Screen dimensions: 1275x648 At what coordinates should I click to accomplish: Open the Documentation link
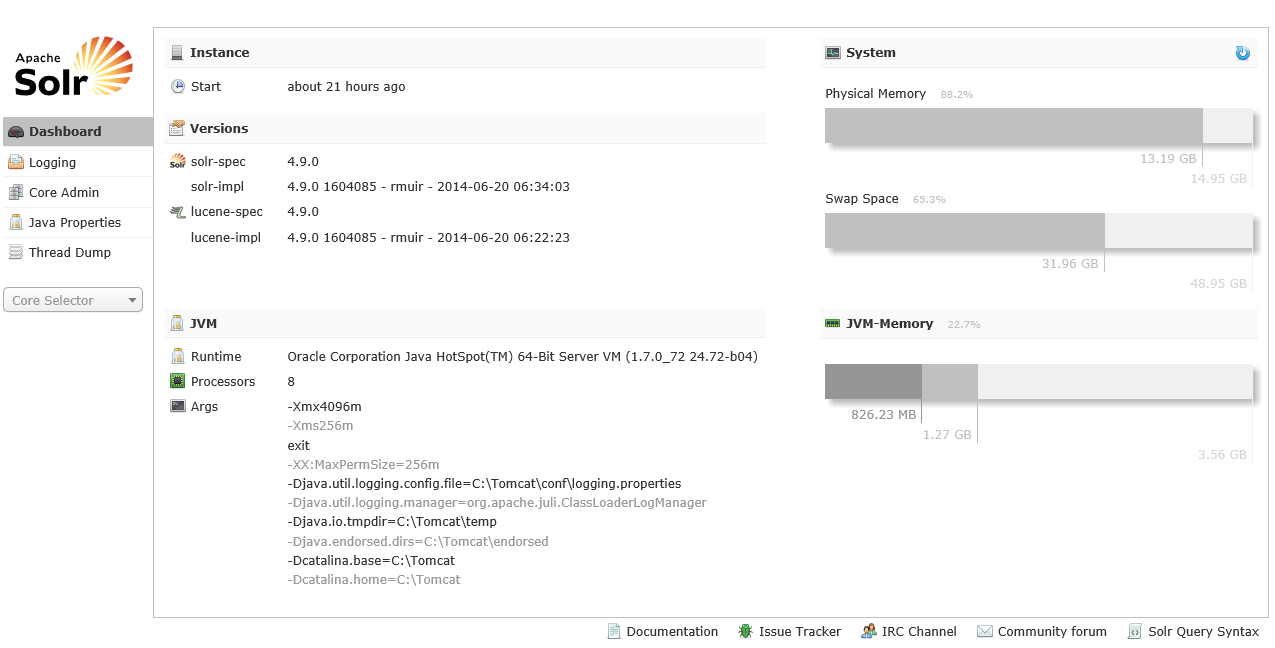[x=672, y=631]
